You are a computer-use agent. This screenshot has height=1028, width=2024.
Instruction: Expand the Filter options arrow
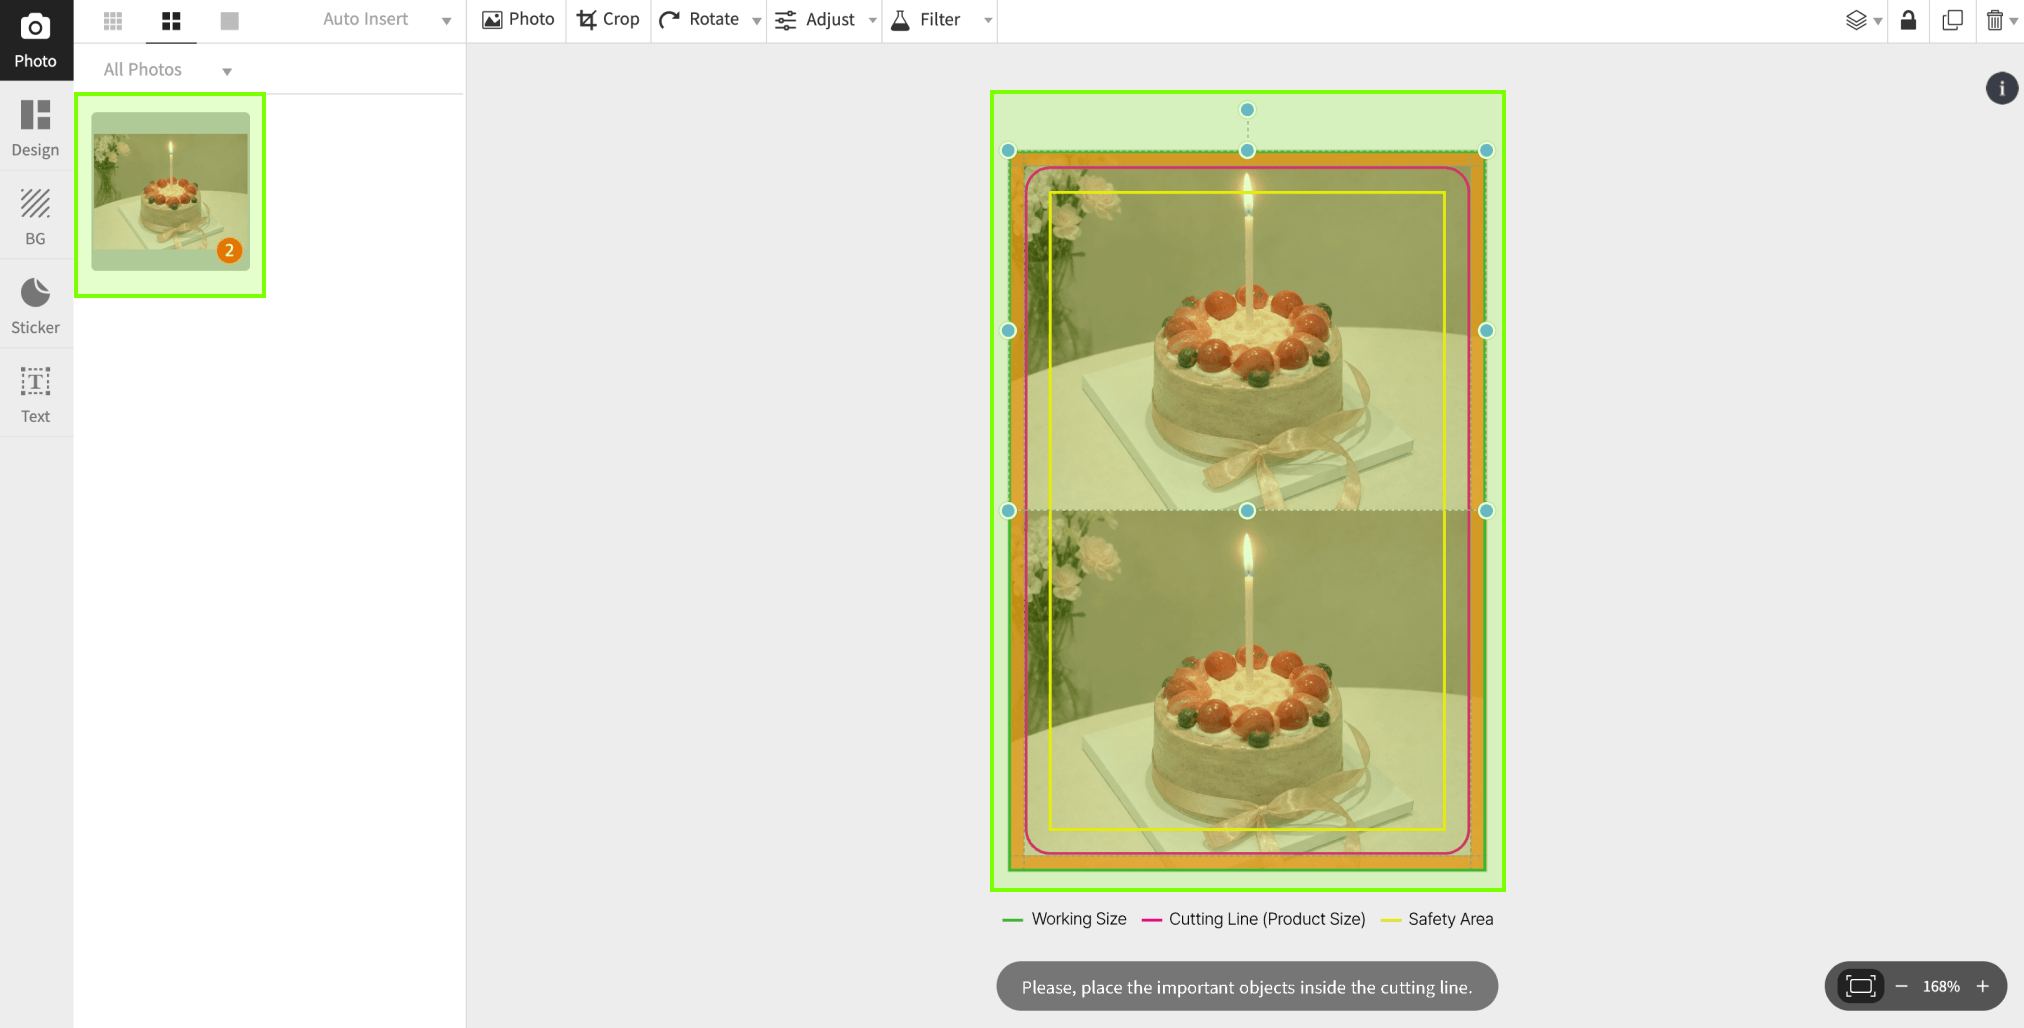pyautogui.click(x=988, y=21)
